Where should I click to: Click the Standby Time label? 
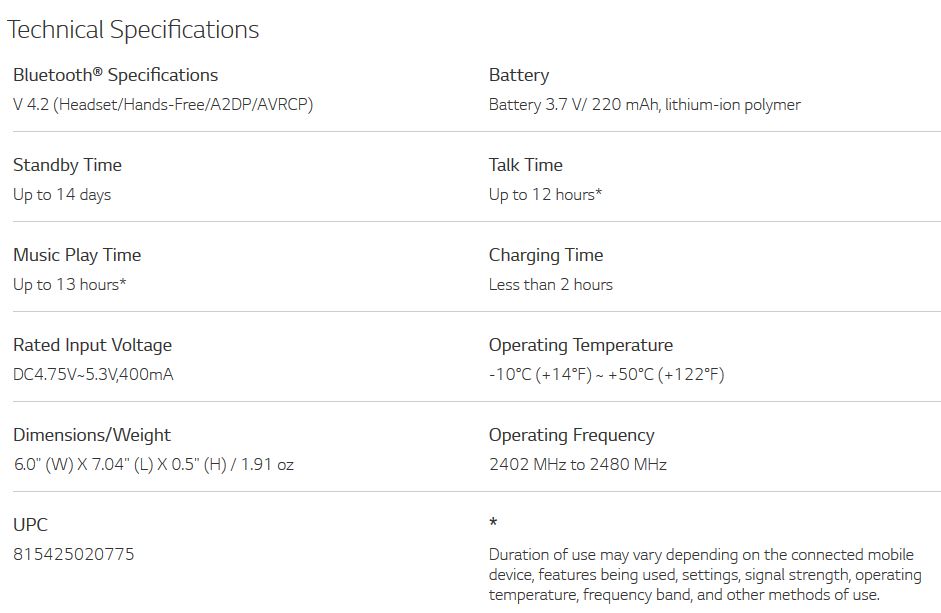pyautogui.click(x=67, y=165)
